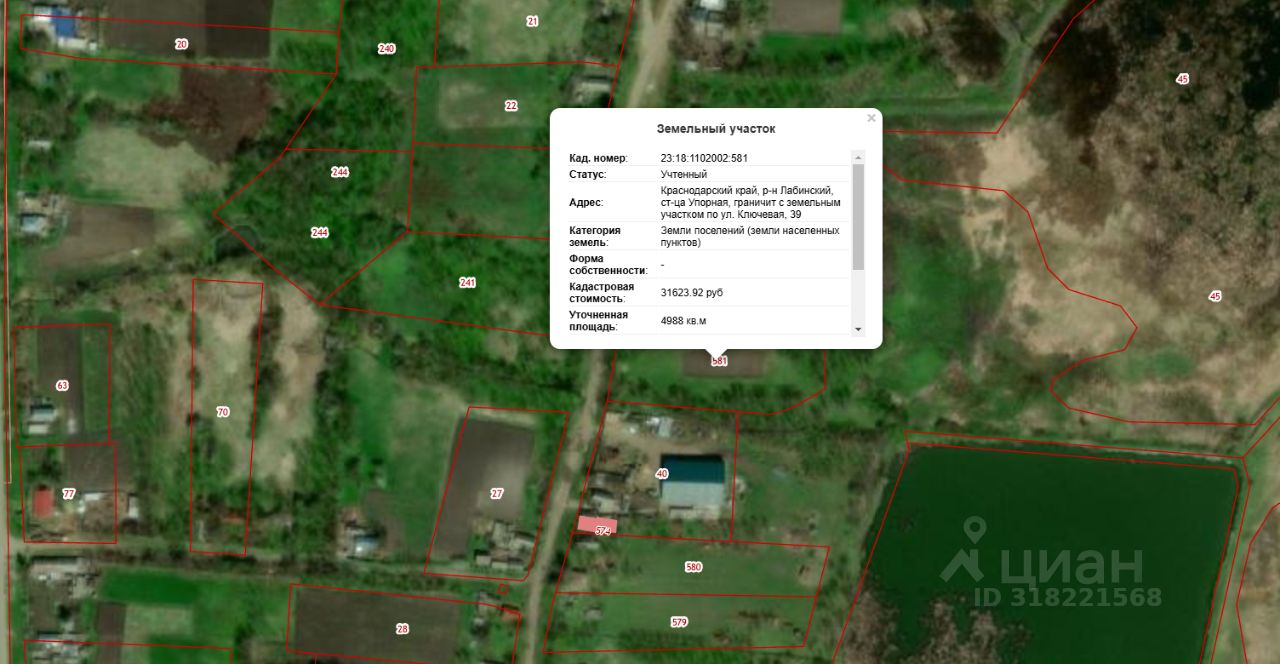Click the address text Краснодарский край
The image size is (1280, 664).
pos(708,190)
